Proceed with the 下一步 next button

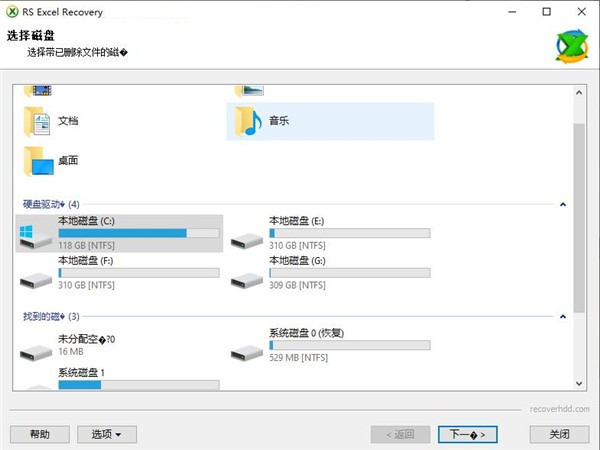click(468, 434)
